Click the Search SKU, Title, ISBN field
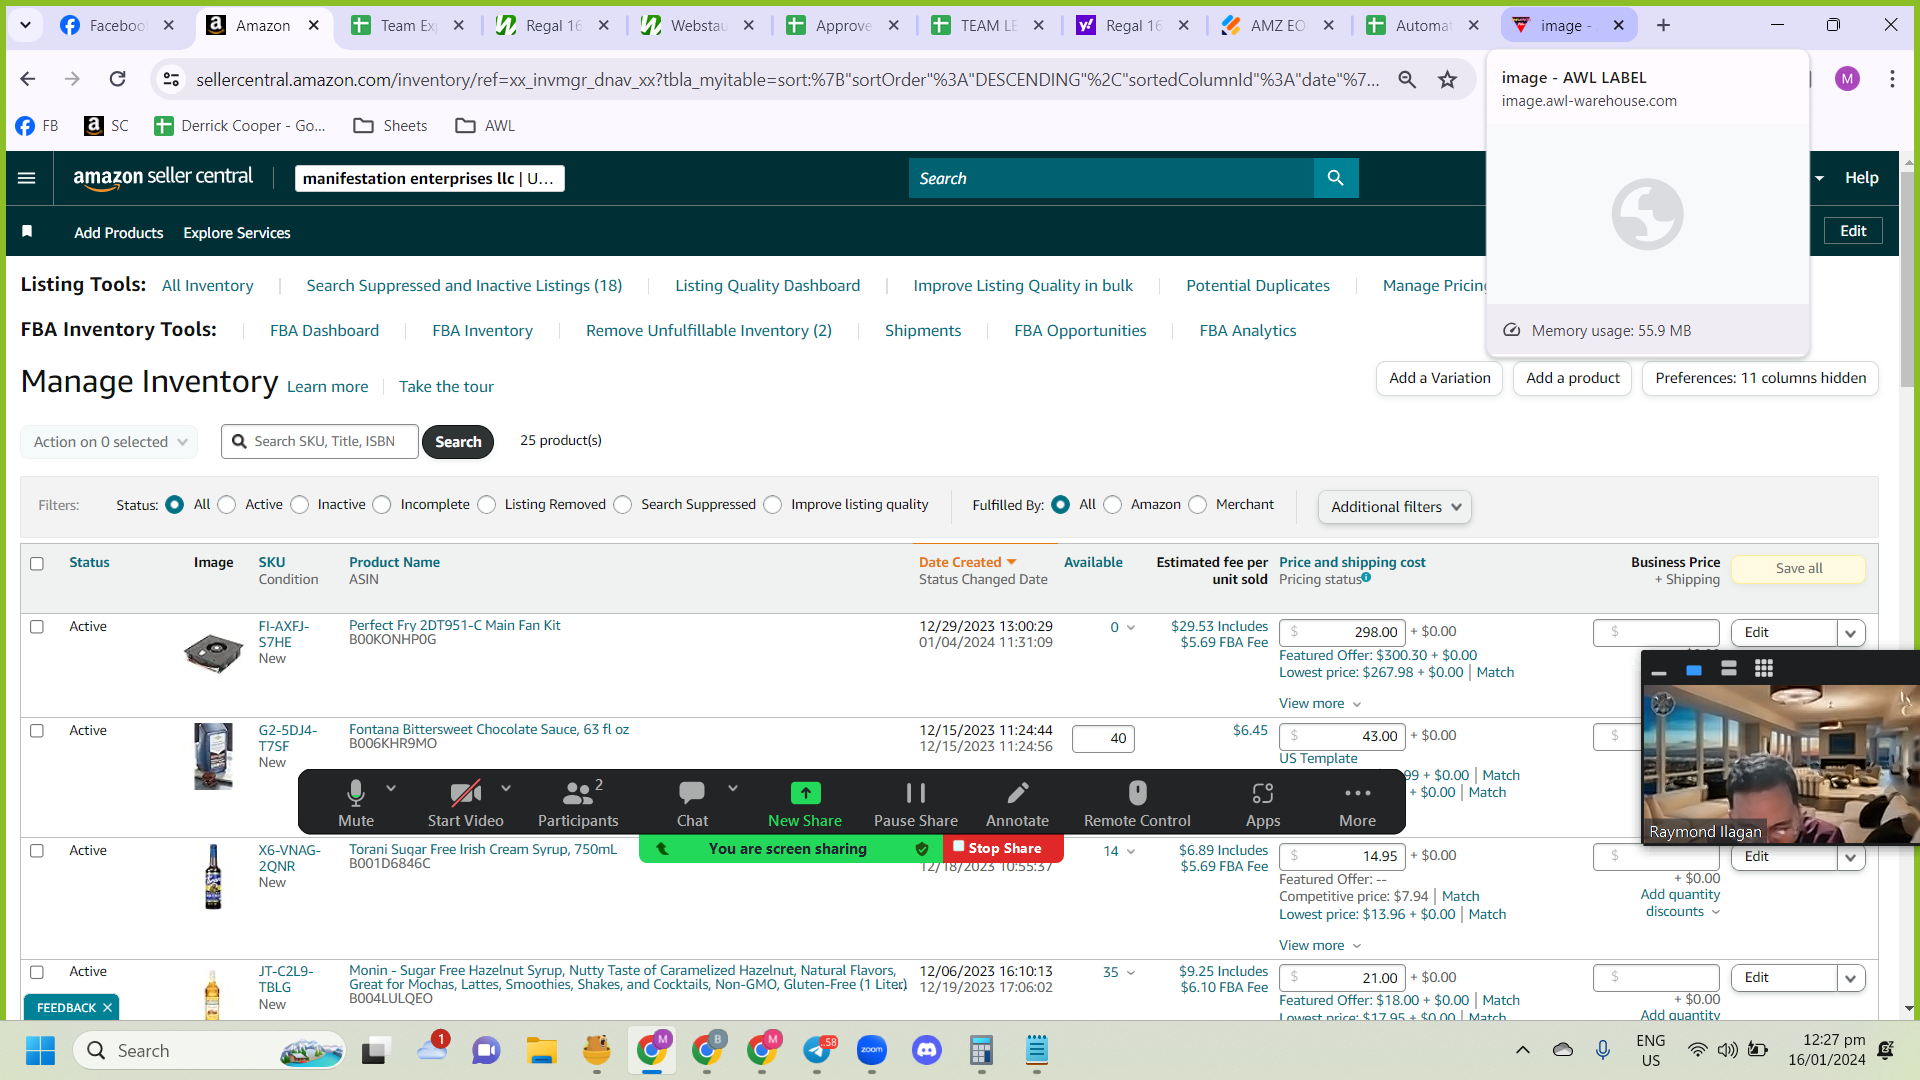 pyautogui.click(x=320, y=442)
